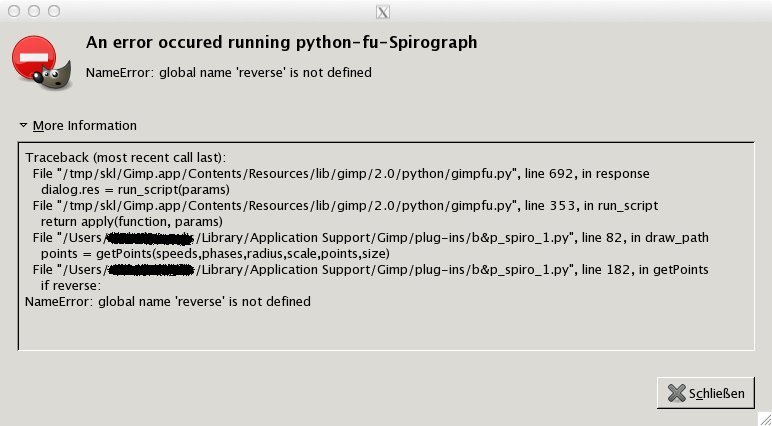Viewport: 772px width, 426px height.
Task: Click the NameError message under the heading
Action: [x=228, y=72]
